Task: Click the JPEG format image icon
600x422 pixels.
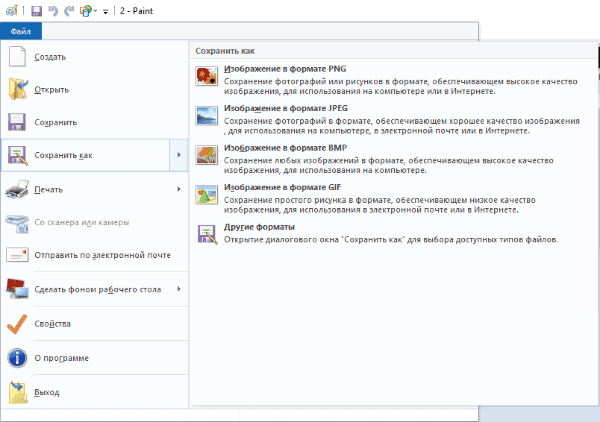Action: (207, 116)
